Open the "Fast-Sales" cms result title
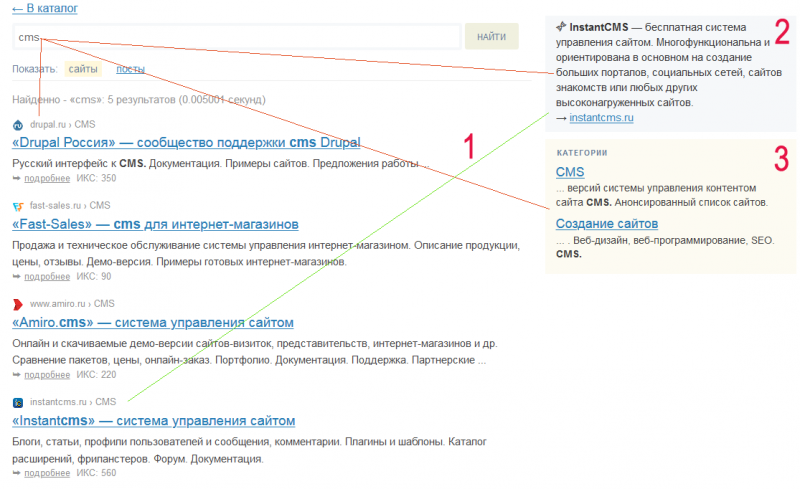Screen dimensions: 800x489 coord(155,224)
